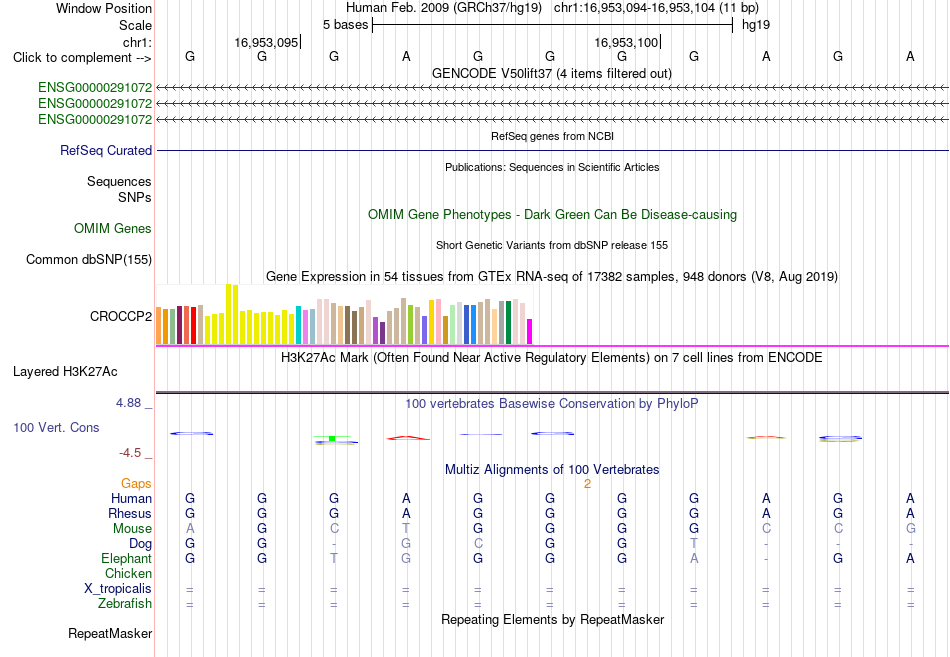Click the GTEx Gene Expression track title

(552, 276)
